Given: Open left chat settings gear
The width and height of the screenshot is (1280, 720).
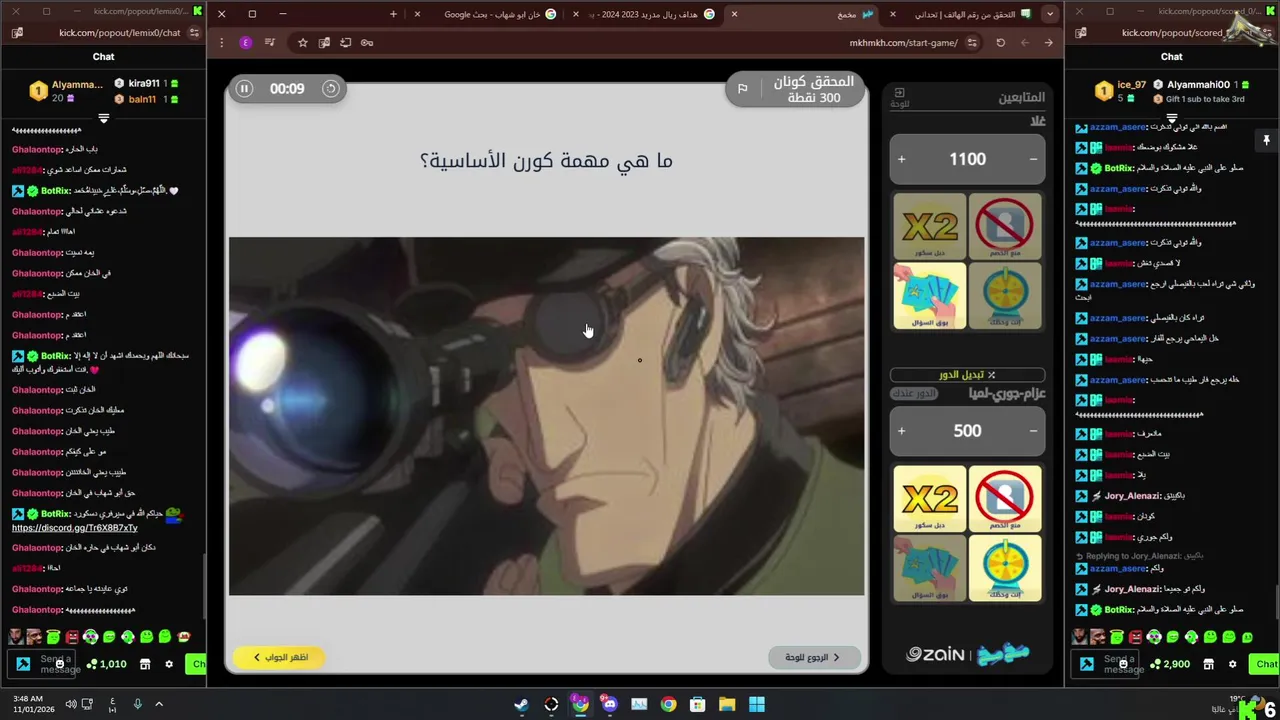Looking at the screenshot, I should tap(169, 664).
